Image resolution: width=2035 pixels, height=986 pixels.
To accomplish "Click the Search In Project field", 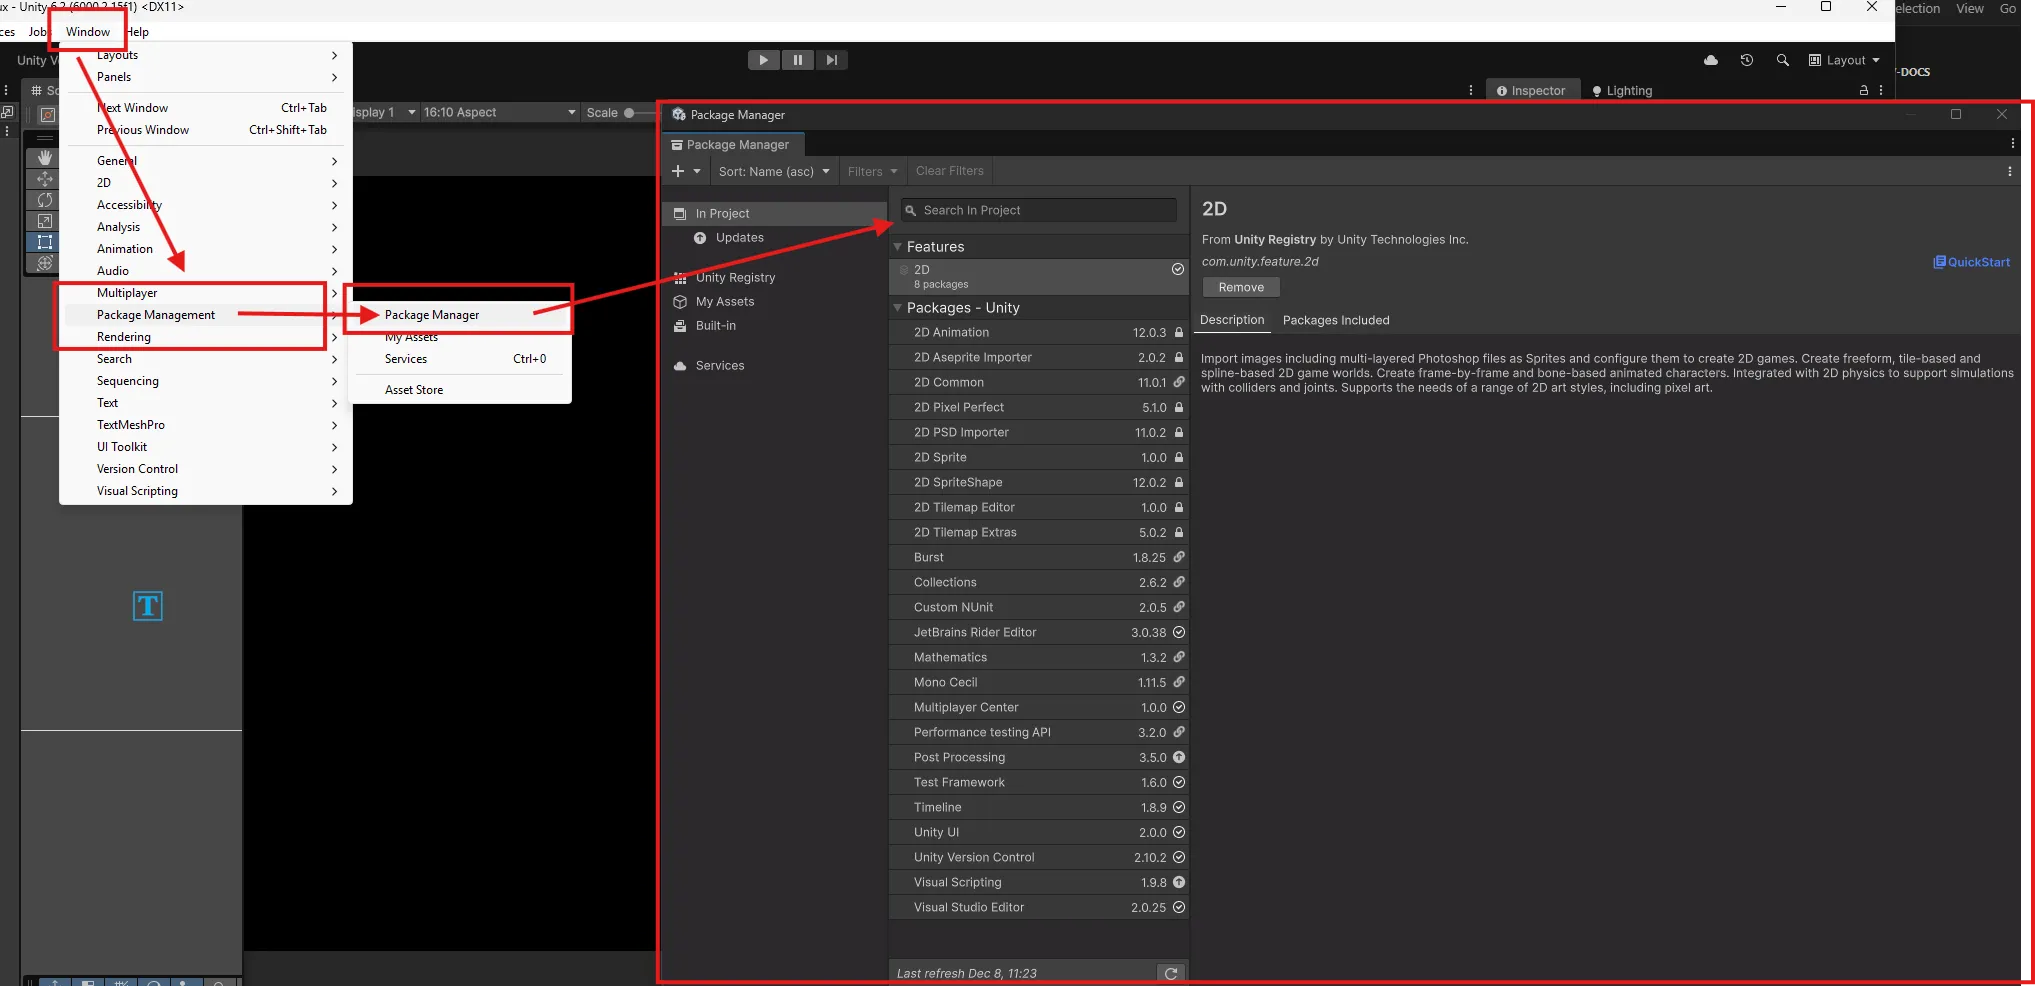I will click(1038, 210).
